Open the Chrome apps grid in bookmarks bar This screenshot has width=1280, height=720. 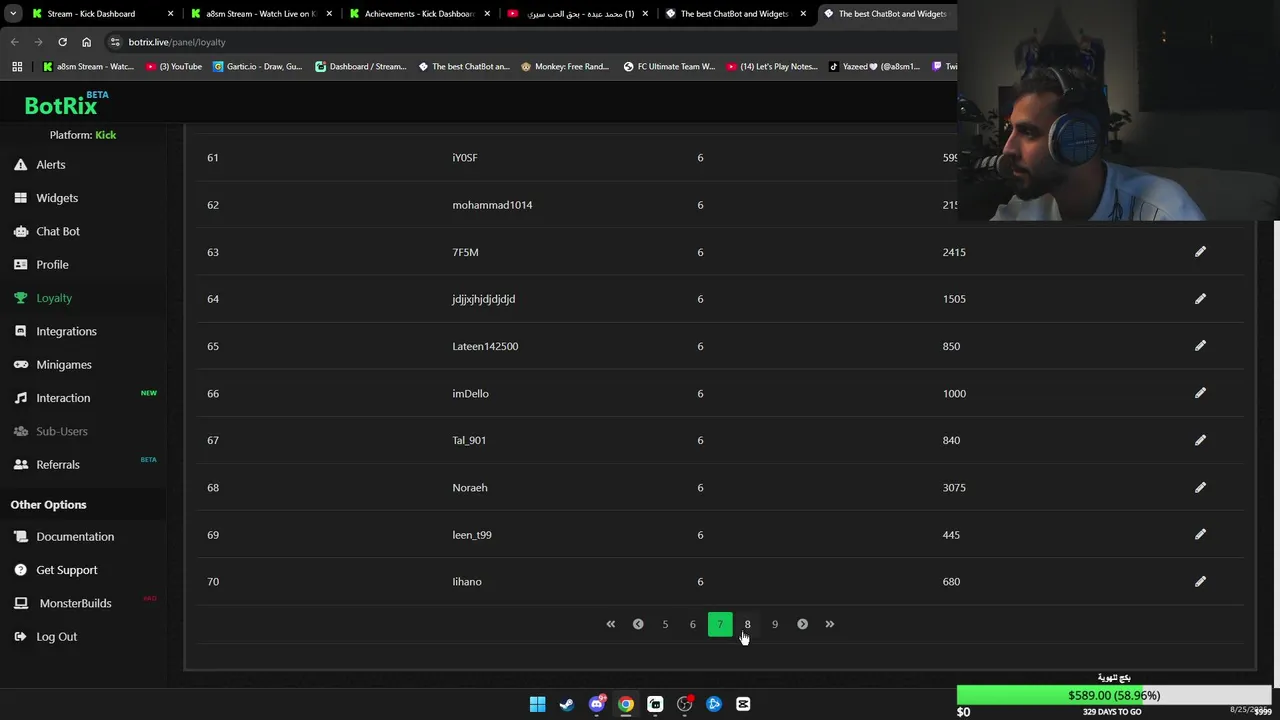pyautogui.click(x=17, y=66)
